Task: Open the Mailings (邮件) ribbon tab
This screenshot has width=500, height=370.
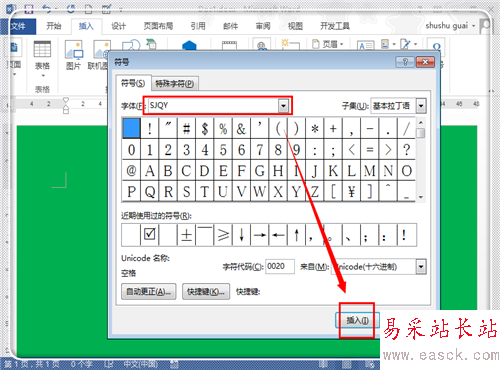Action: tap(231, 26)
